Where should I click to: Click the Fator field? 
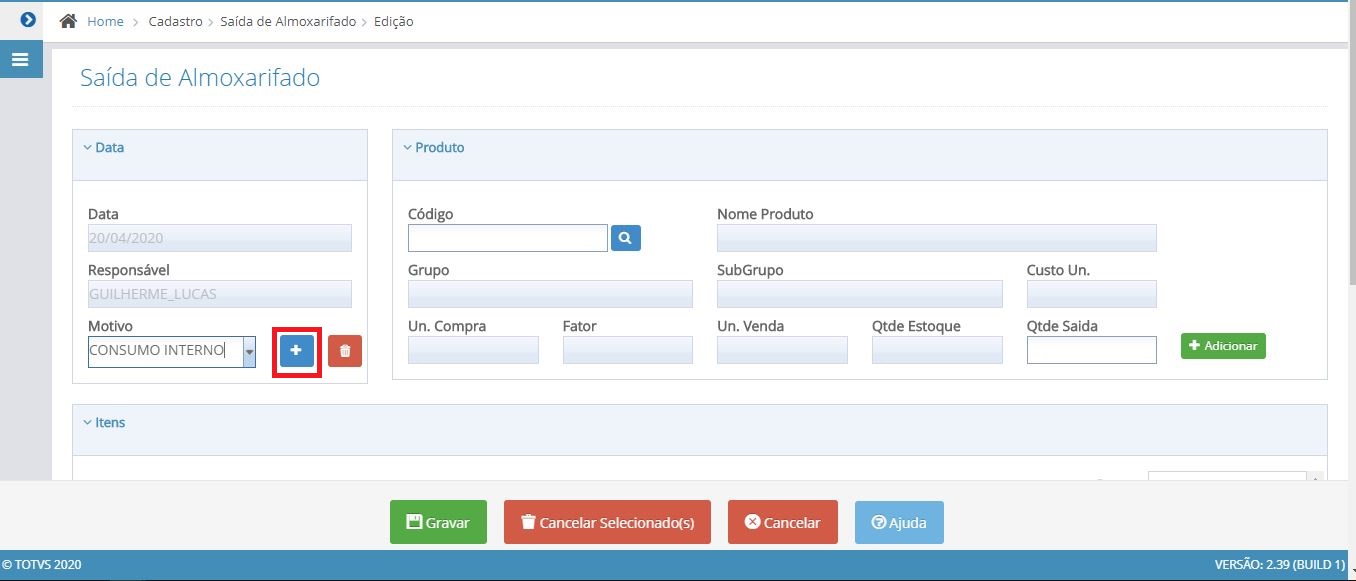pos(628,350)
